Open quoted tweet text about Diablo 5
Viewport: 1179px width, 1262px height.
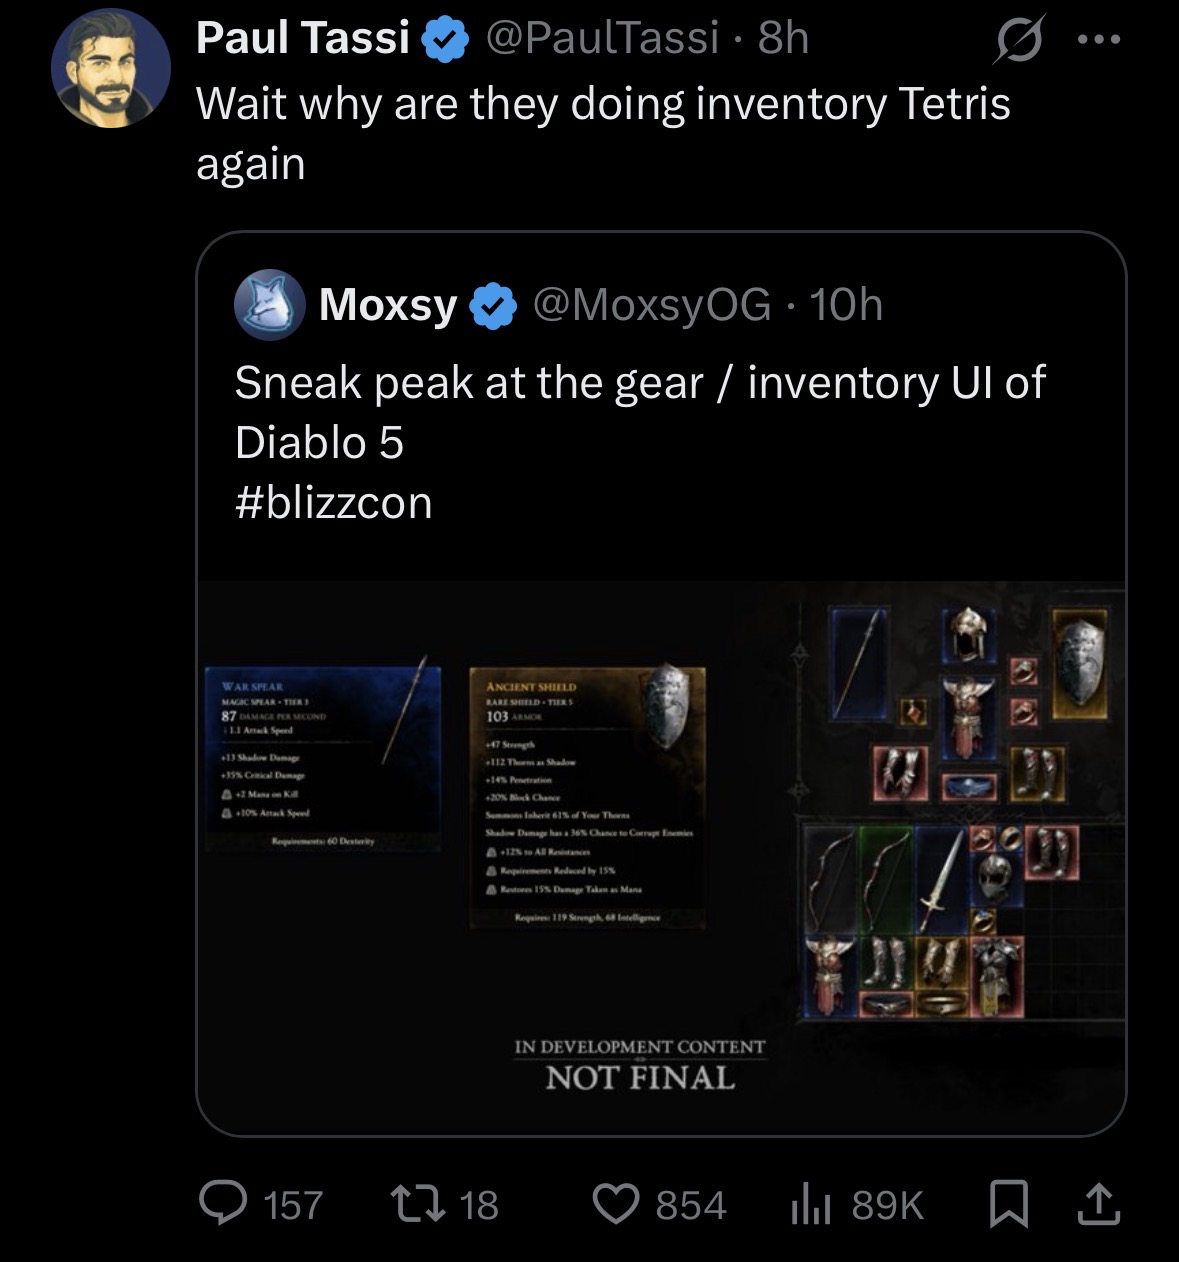click(x=640, y=442)
